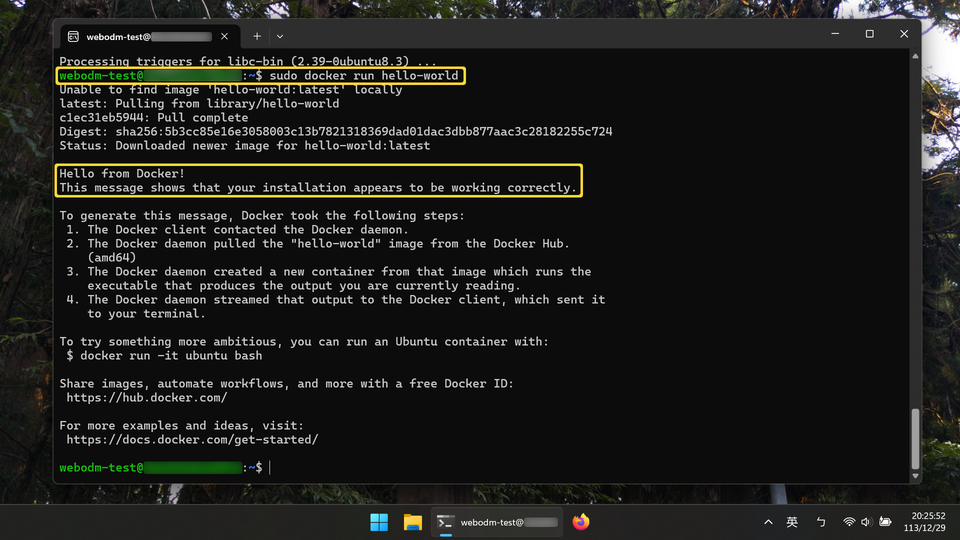Click the terminal scrollbar down arrow
The width and height of the screenshot is (960, 540).
point(915,476)
